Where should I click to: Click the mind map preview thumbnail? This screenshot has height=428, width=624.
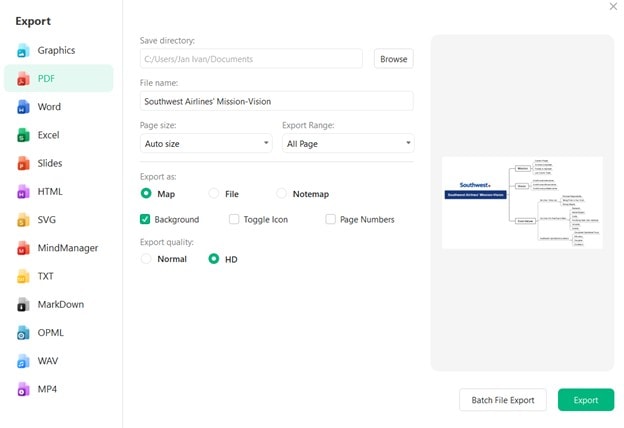coord(522,203)
